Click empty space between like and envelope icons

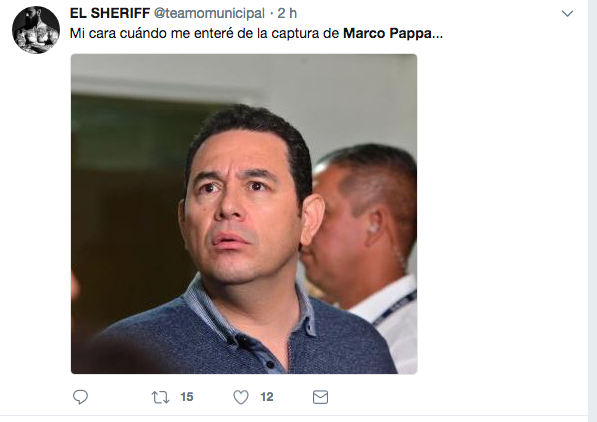pos(293,397)
